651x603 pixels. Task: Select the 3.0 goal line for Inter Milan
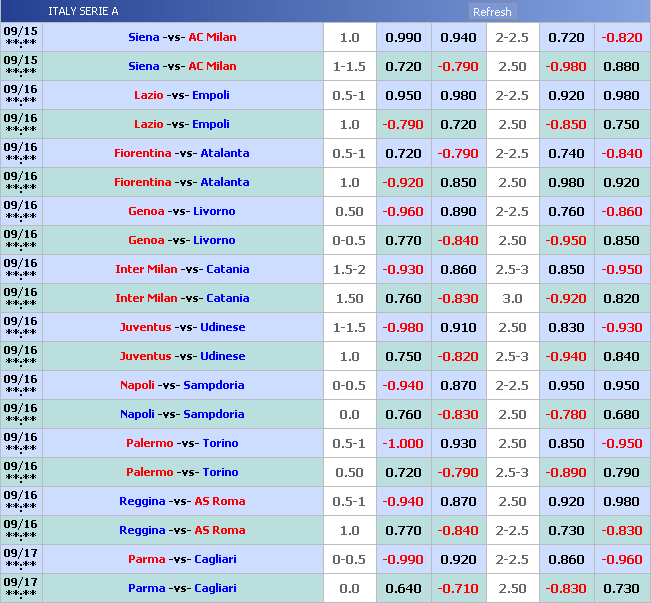pyautogui.click(x=512, y=298)
